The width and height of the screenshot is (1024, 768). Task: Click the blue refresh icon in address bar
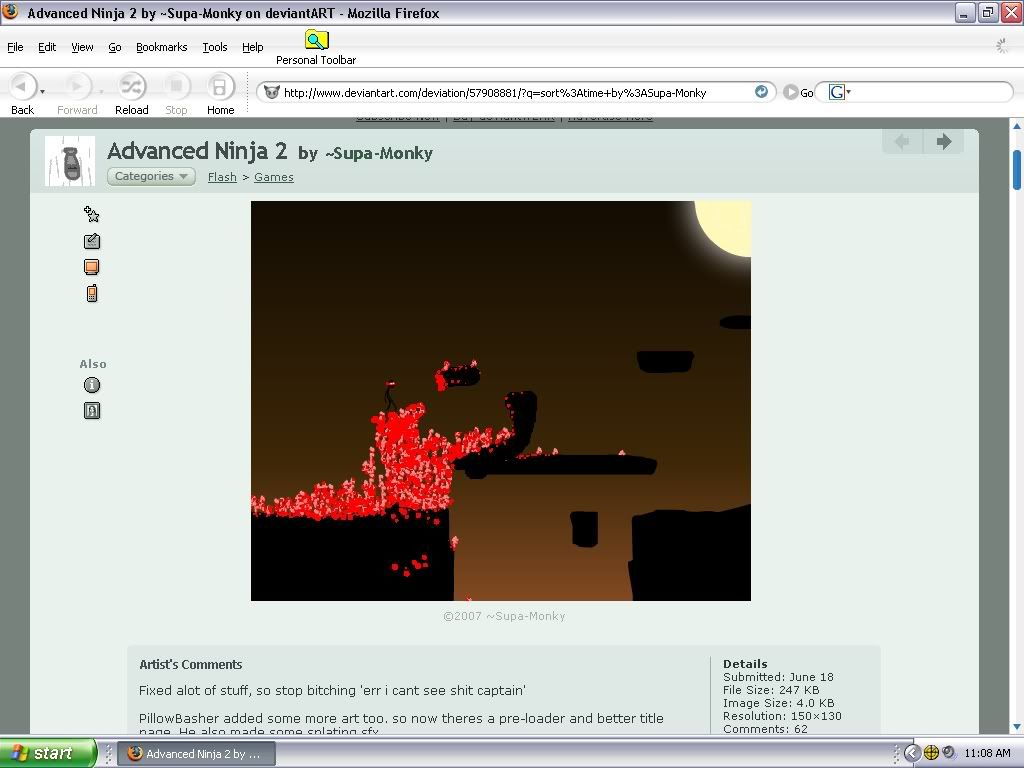click(761, 91)
